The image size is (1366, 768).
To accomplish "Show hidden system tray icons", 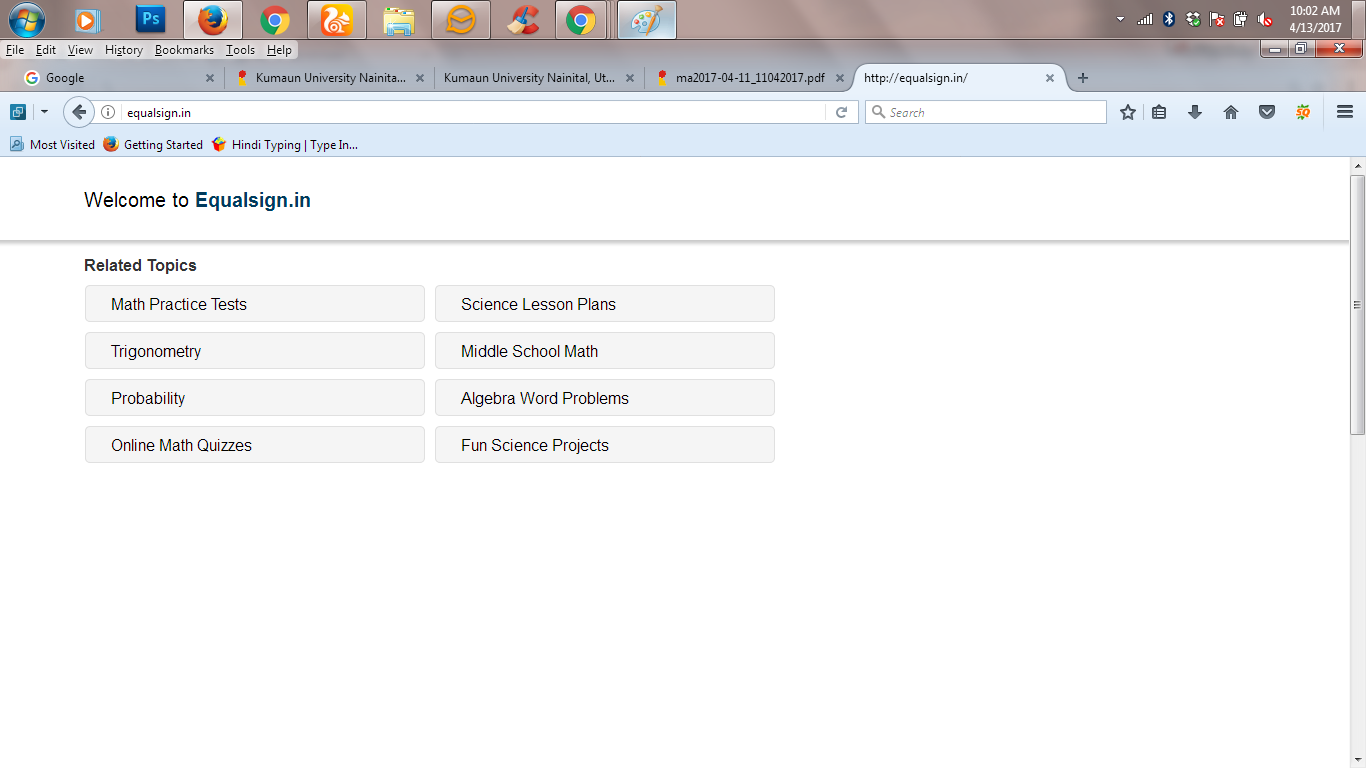I will tap(1120, 19).
